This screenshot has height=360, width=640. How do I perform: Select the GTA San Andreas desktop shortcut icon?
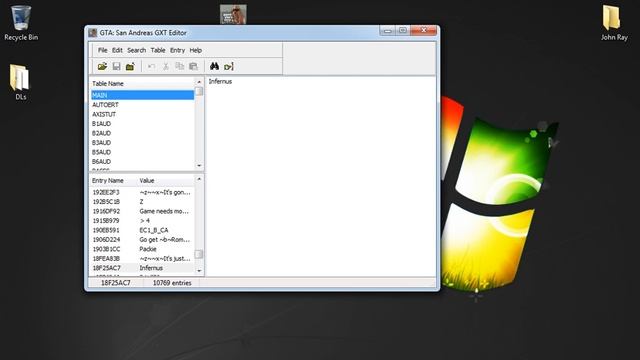pyautogui.click(x=233, y=14)
